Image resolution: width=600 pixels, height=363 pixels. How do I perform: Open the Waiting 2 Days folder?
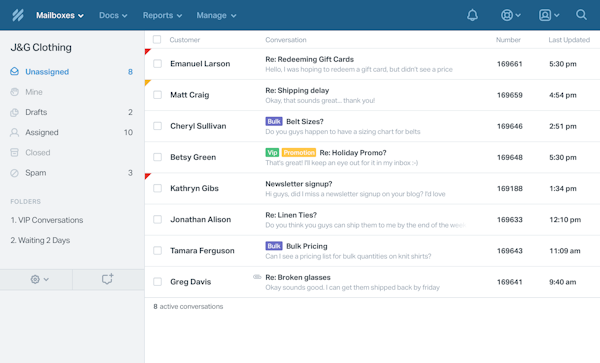pos(40,240)
